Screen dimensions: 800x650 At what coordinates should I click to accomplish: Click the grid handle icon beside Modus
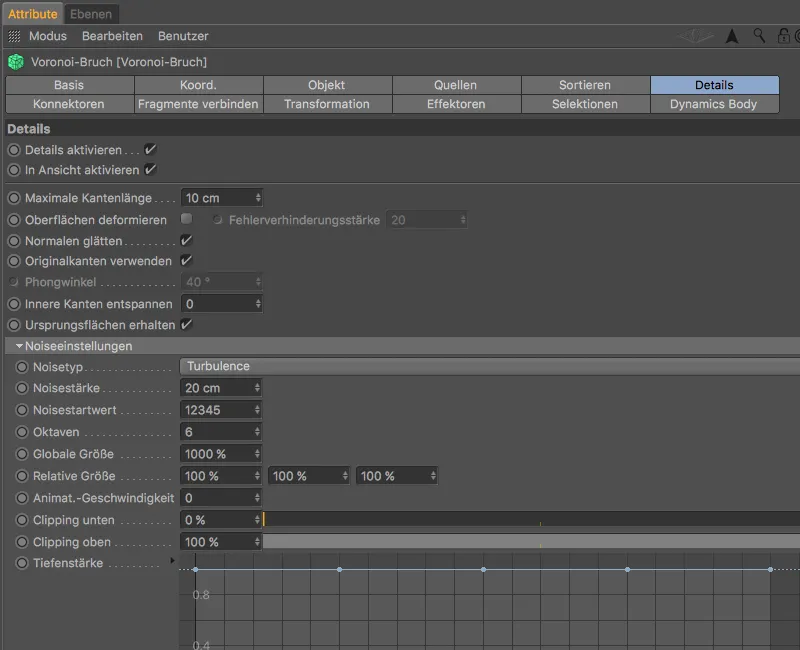14,36
